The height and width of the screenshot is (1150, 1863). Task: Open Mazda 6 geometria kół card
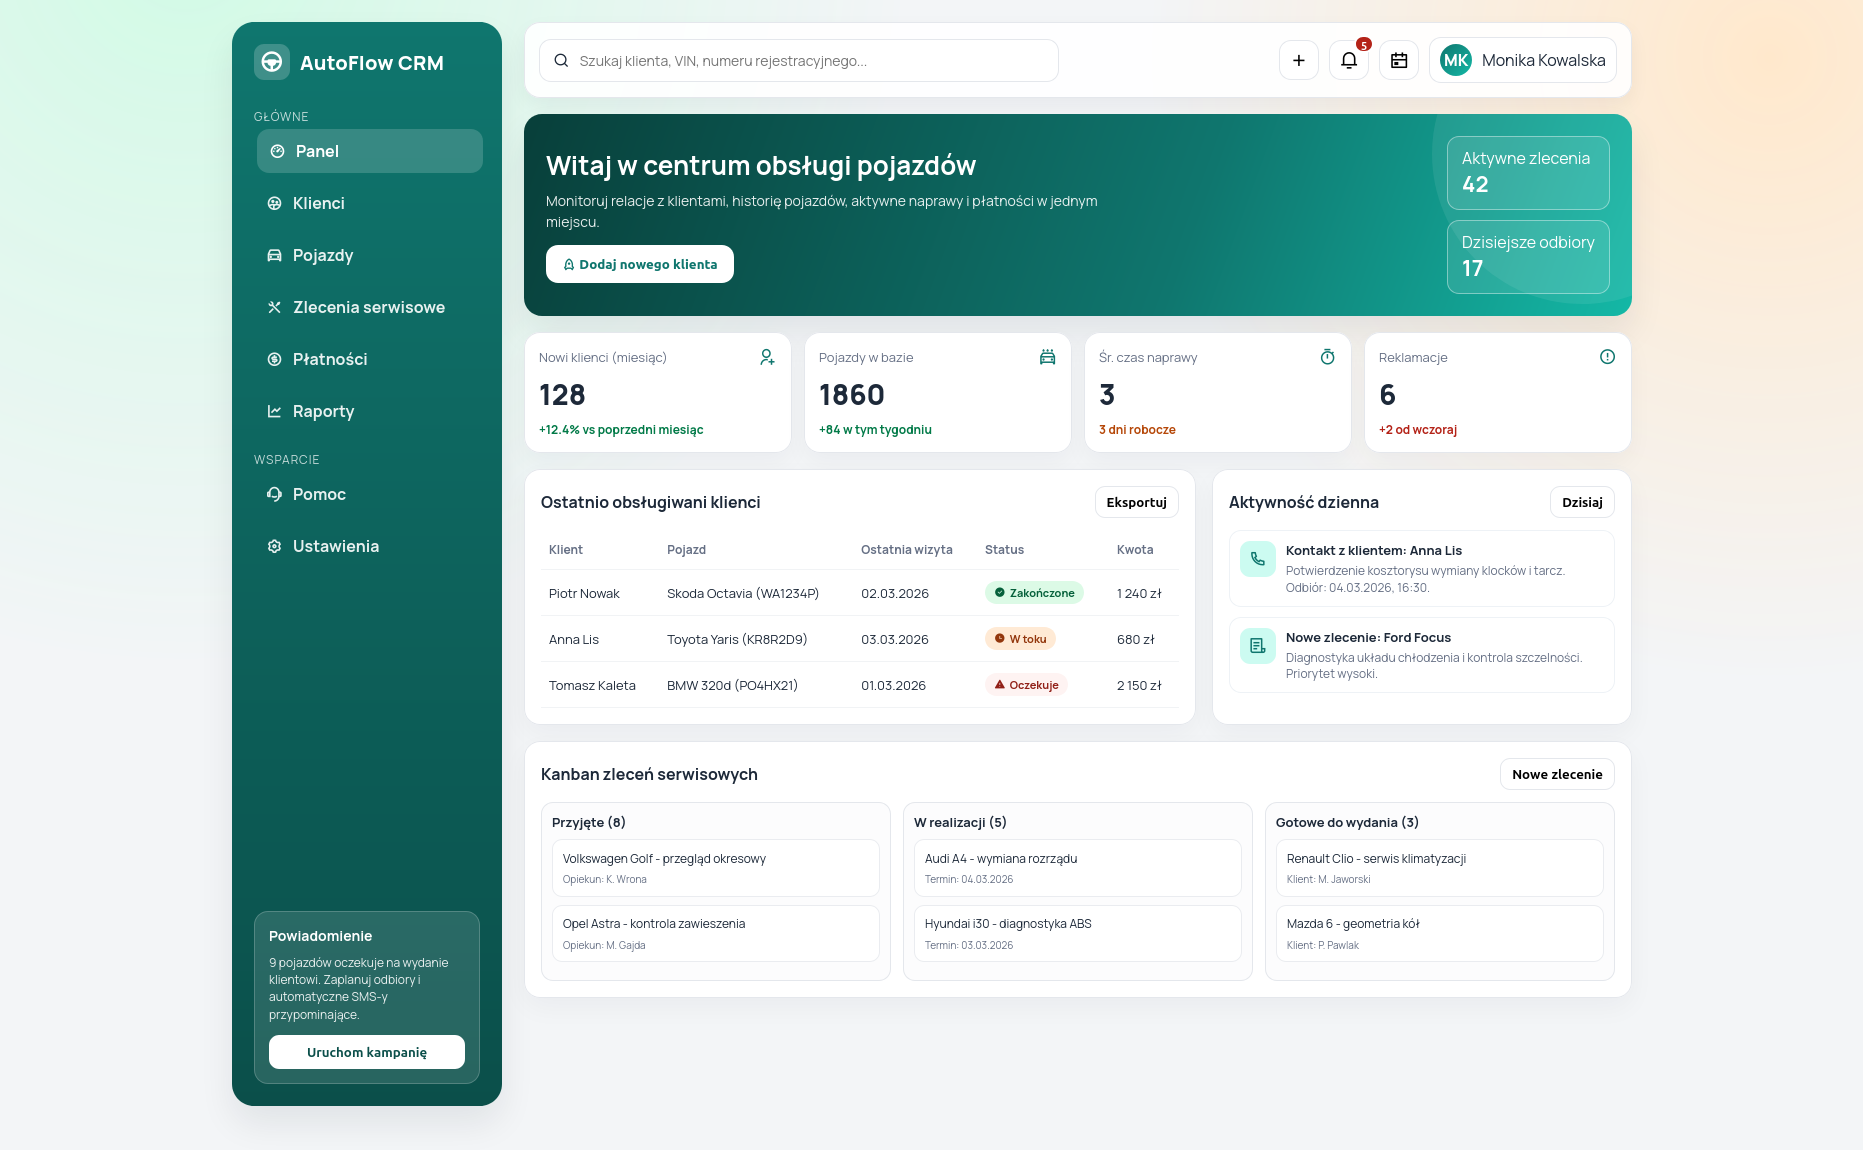click(1440, 933)
